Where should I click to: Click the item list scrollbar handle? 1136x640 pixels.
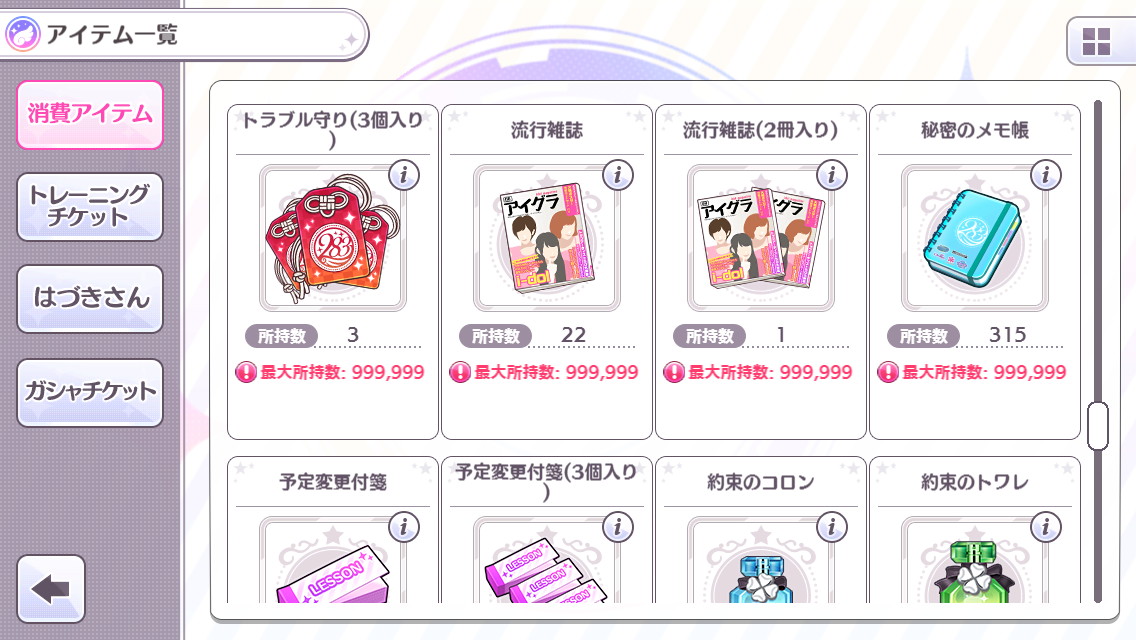[x=1098, y=426]
